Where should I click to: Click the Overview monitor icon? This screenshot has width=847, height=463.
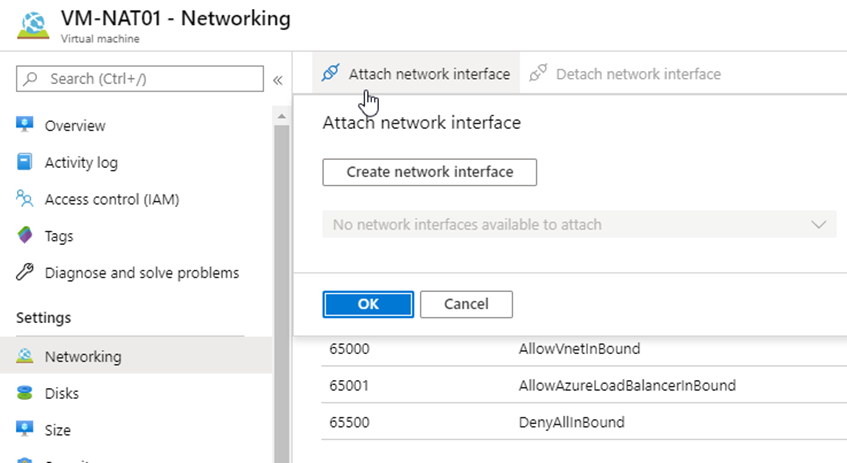[x=25, y=125]
